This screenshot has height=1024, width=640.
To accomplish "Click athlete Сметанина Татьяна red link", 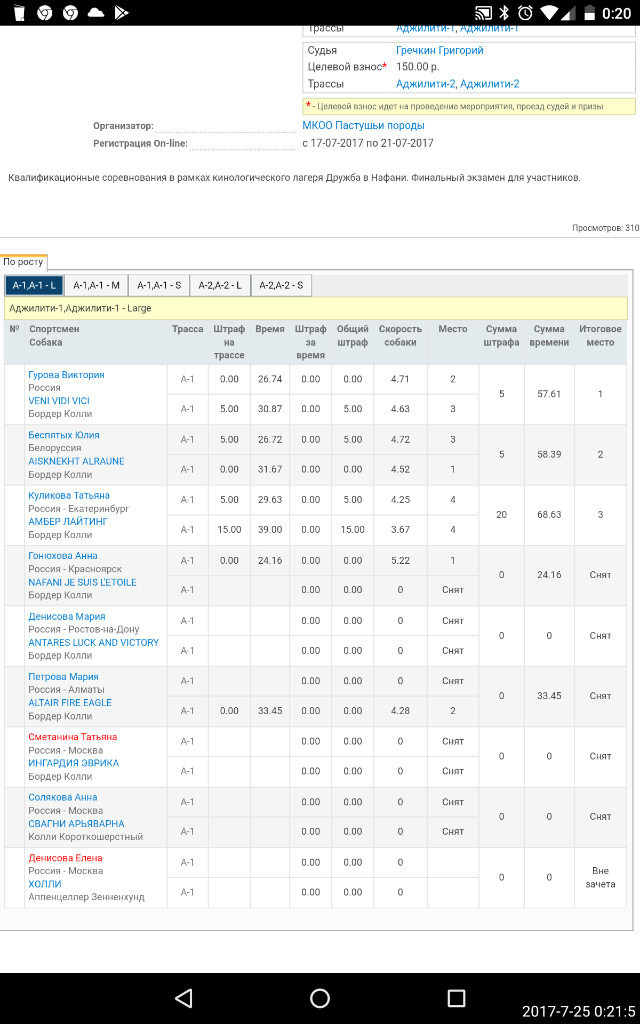I will (72, 737).
